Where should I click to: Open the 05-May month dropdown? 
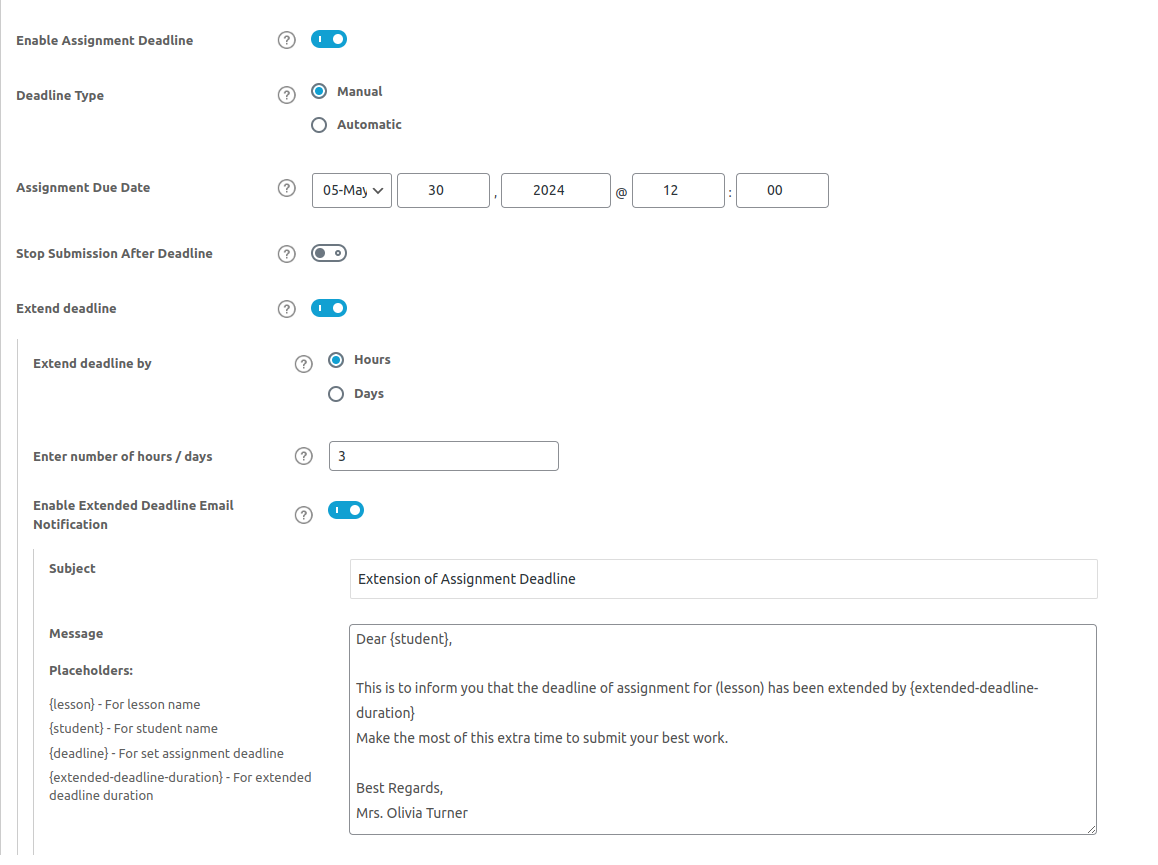[x=352, y=190]
